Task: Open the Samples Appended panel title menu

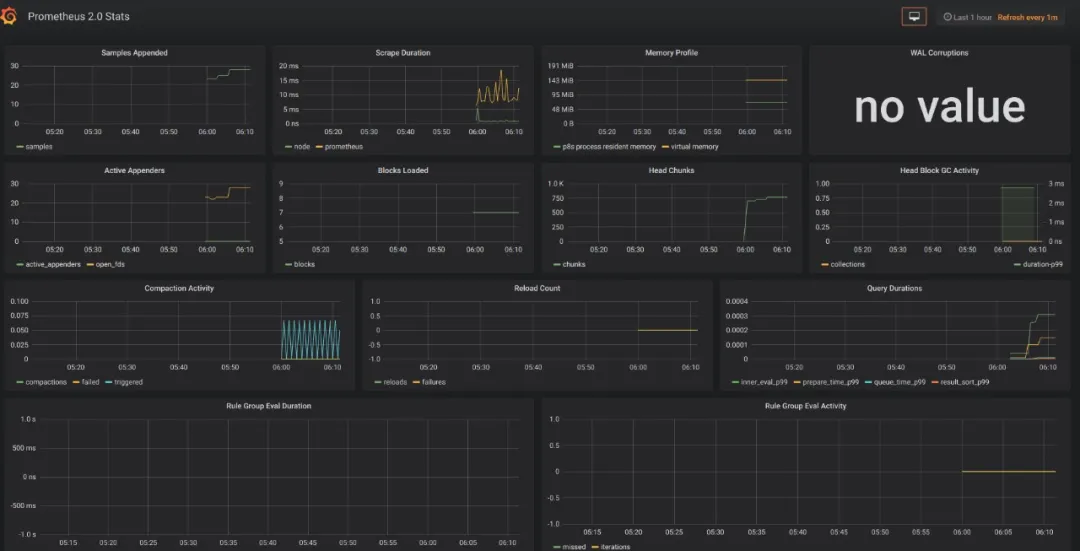Action: point(135,53)
